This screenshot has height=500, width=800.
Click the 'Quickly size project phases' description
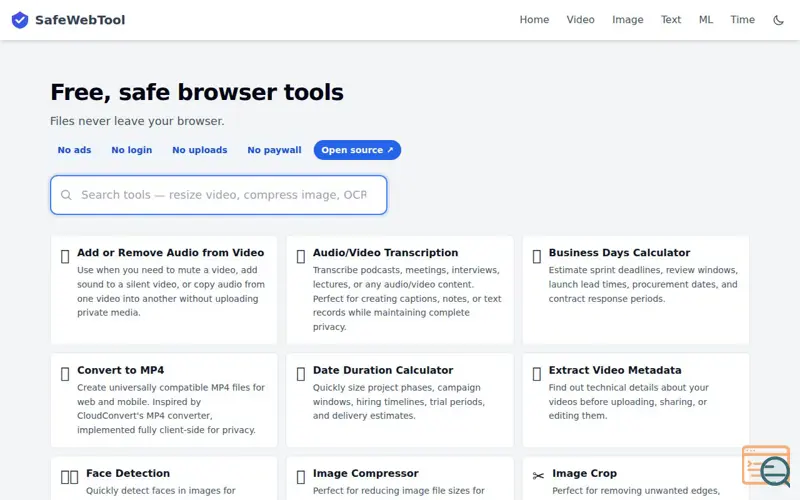399,402
